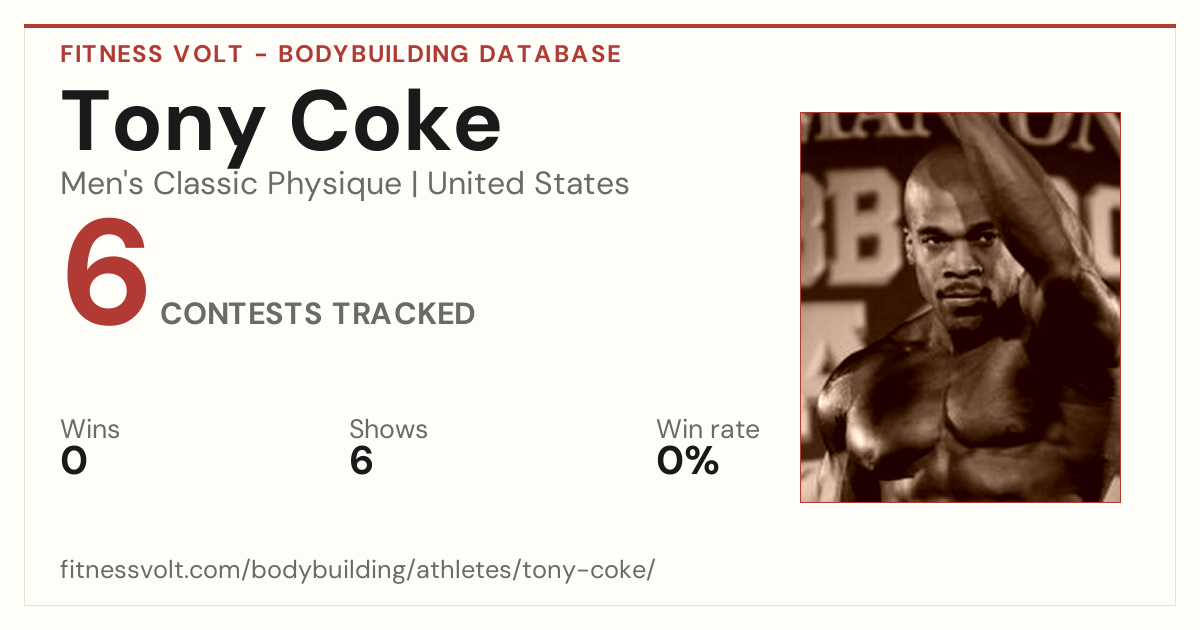The height and width of the screenshot is (630, 1200).
Task: Click the Men's Classic Physique division text
Action: pyautogui.click(x=232, y=184)
